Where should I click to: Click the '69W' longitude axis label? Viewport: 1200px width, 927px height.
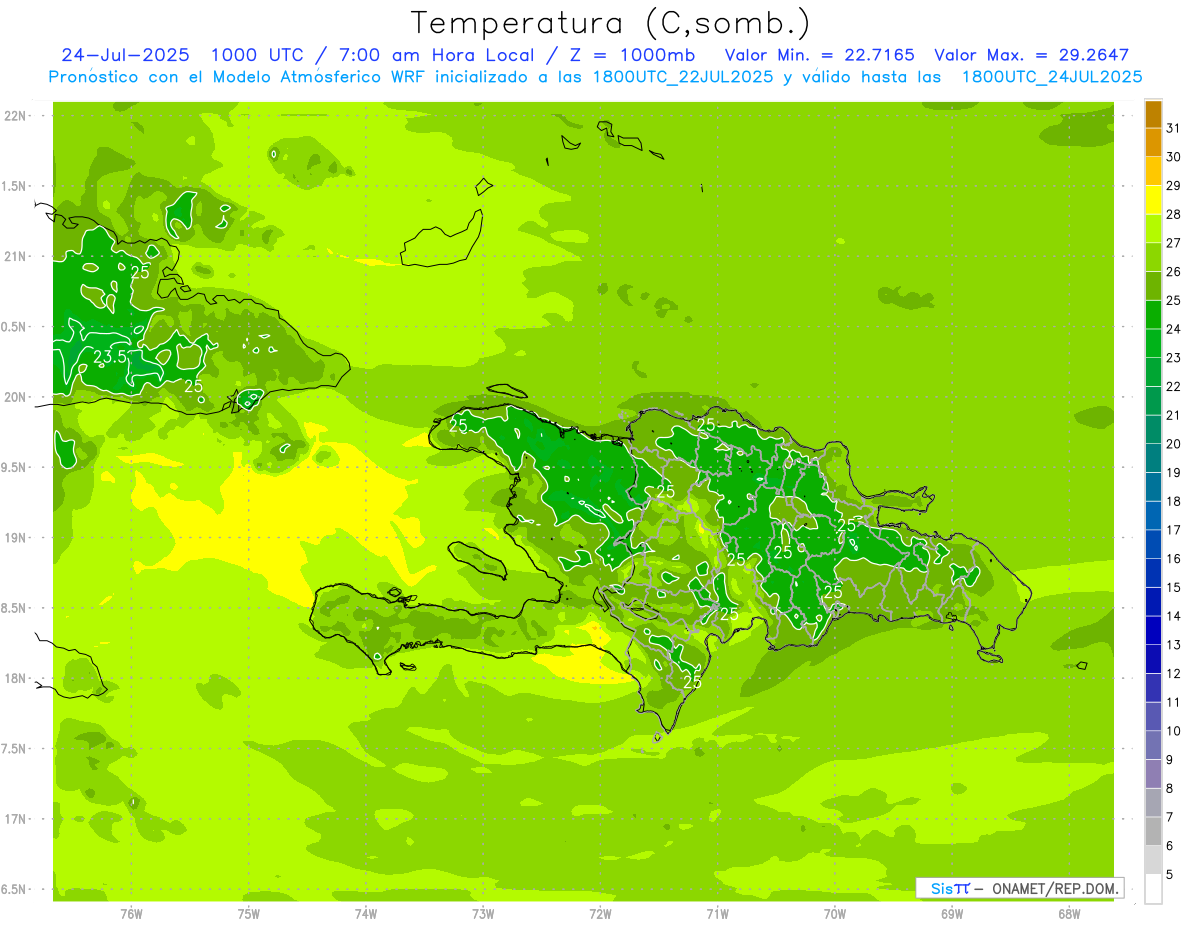(x=952, y=914)
